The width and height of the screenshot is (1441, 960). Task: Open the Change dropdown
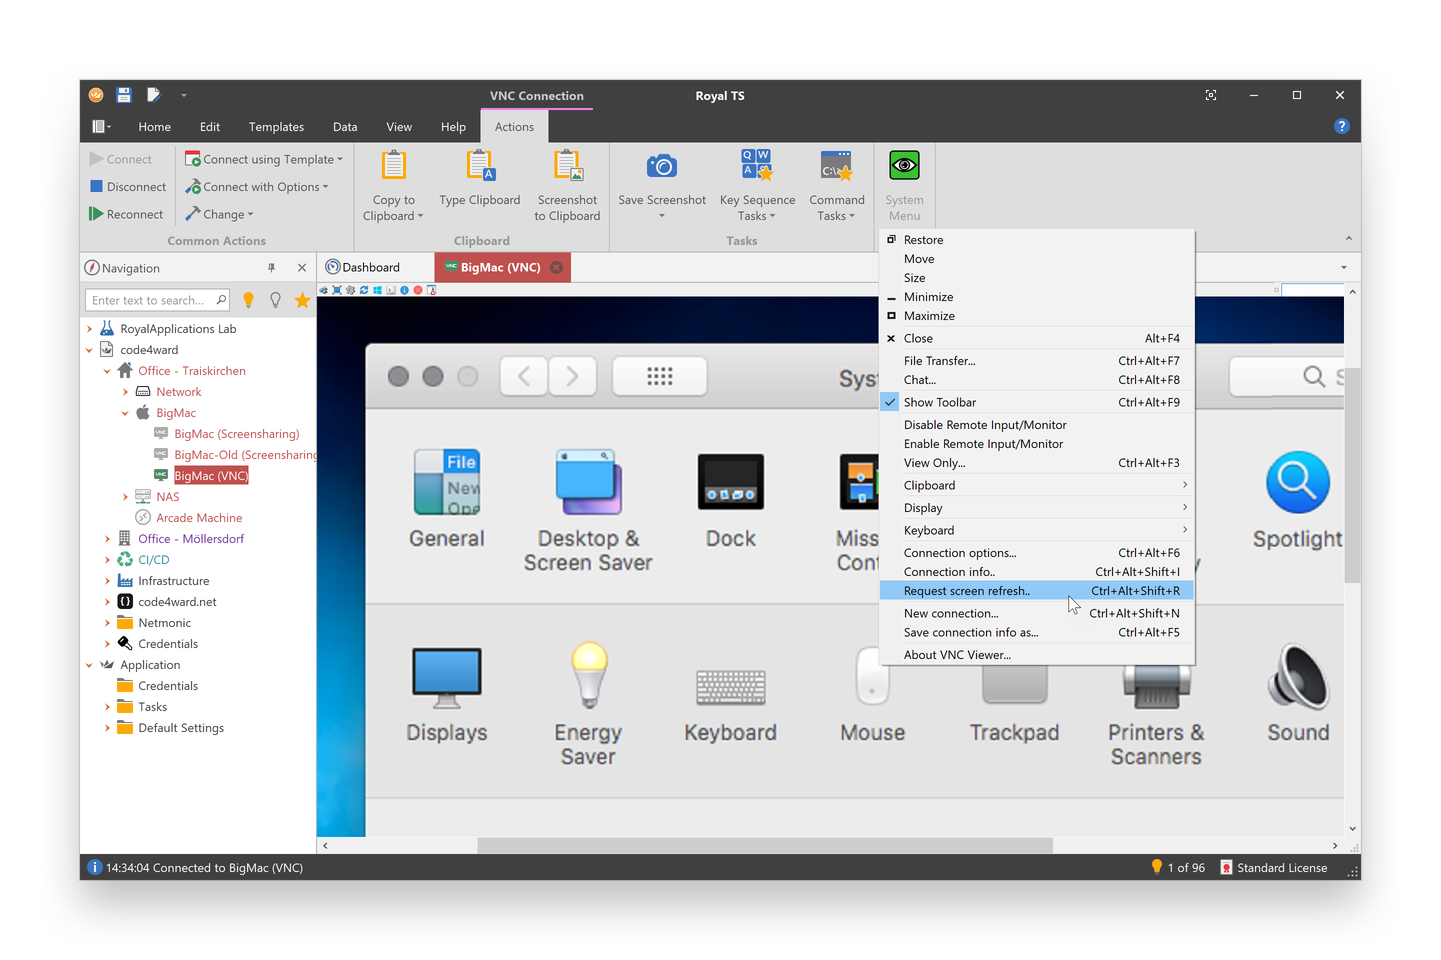tap(219, 213)
